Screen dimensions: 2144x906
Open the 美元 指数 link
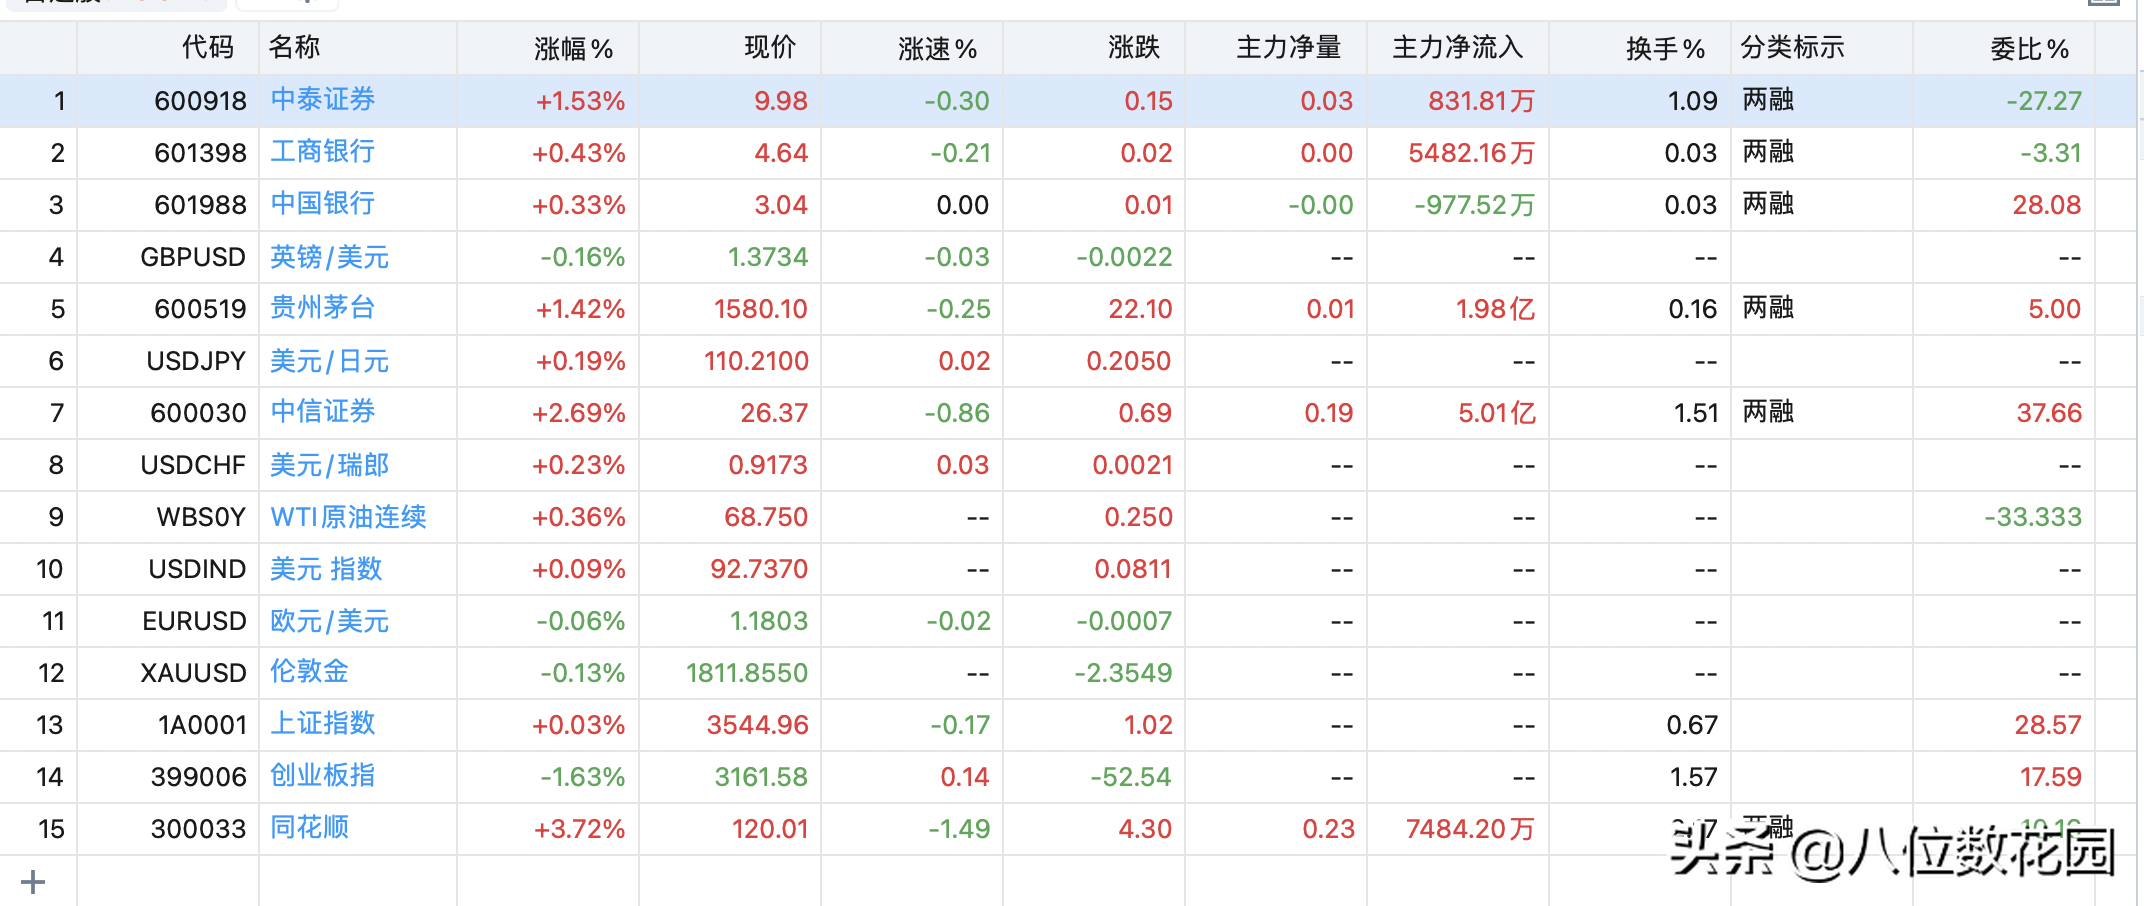point(326,569)
